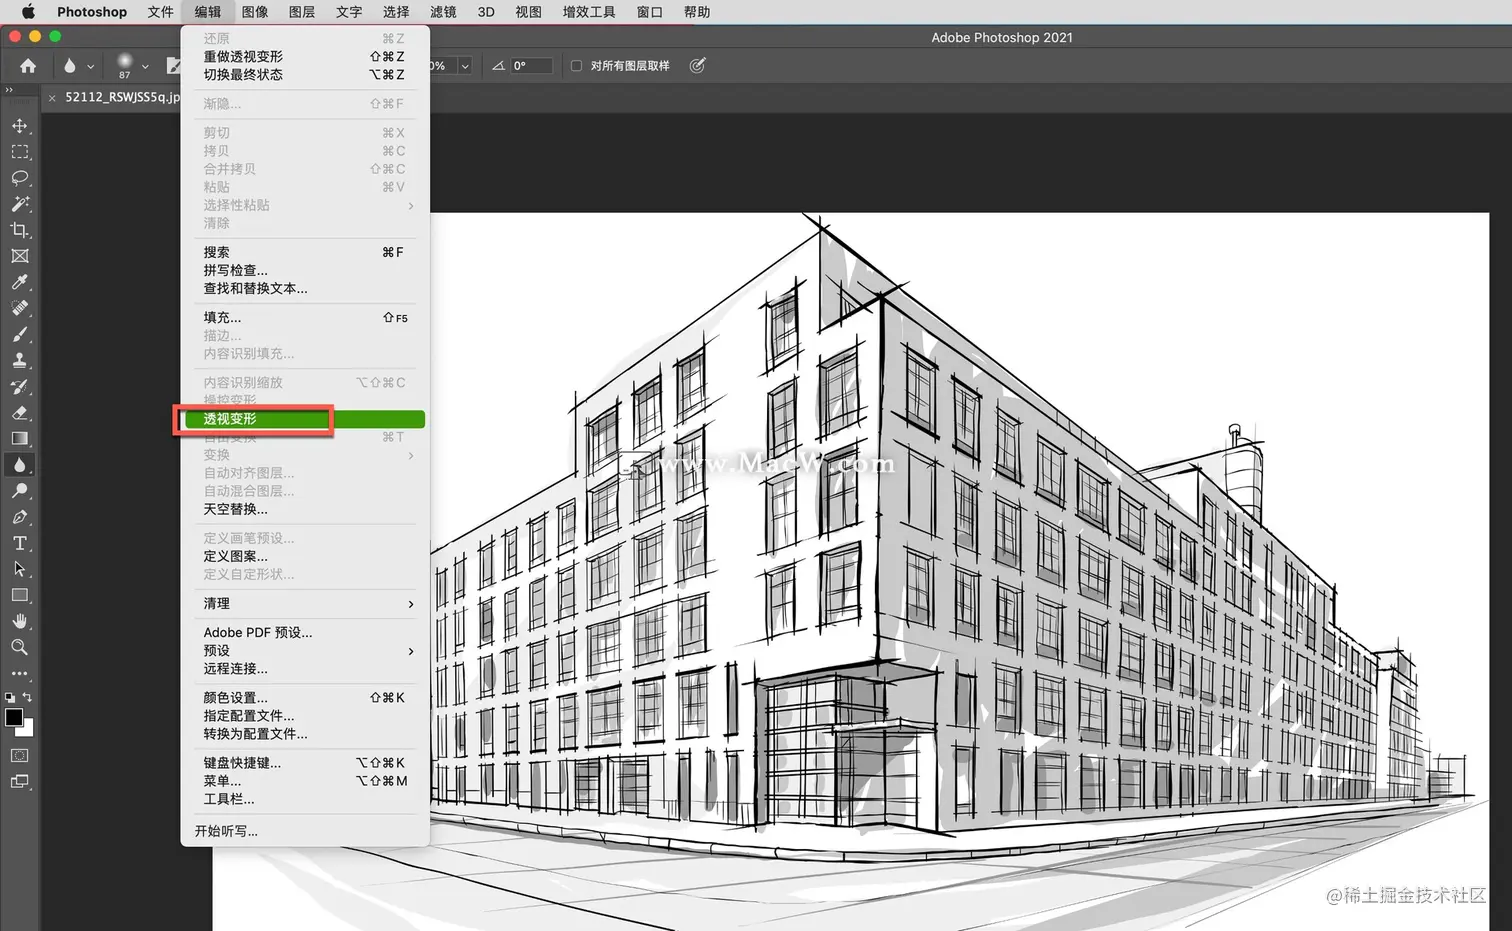This screenshot has width=1512, height=931.
Task: Select the Pen tool
Action: pyautogui.click(x=20, y=517)
